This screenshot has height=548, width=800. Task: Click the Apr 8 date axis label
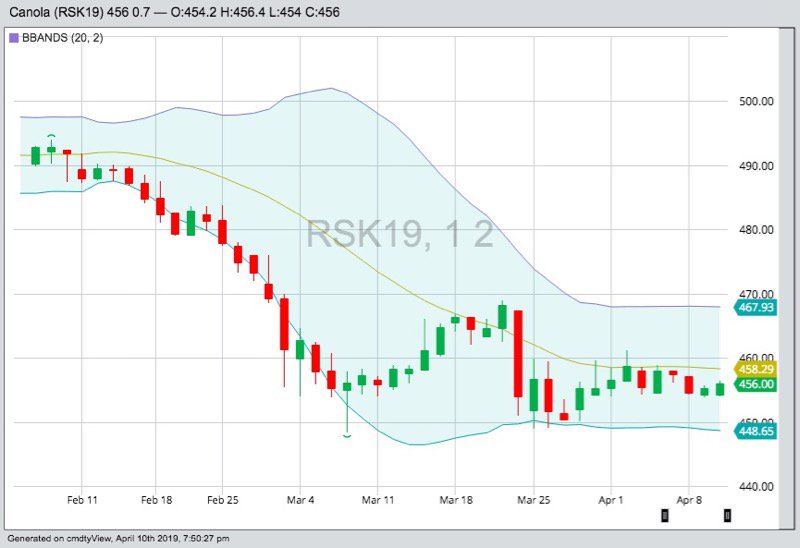(x=689, y=500)
